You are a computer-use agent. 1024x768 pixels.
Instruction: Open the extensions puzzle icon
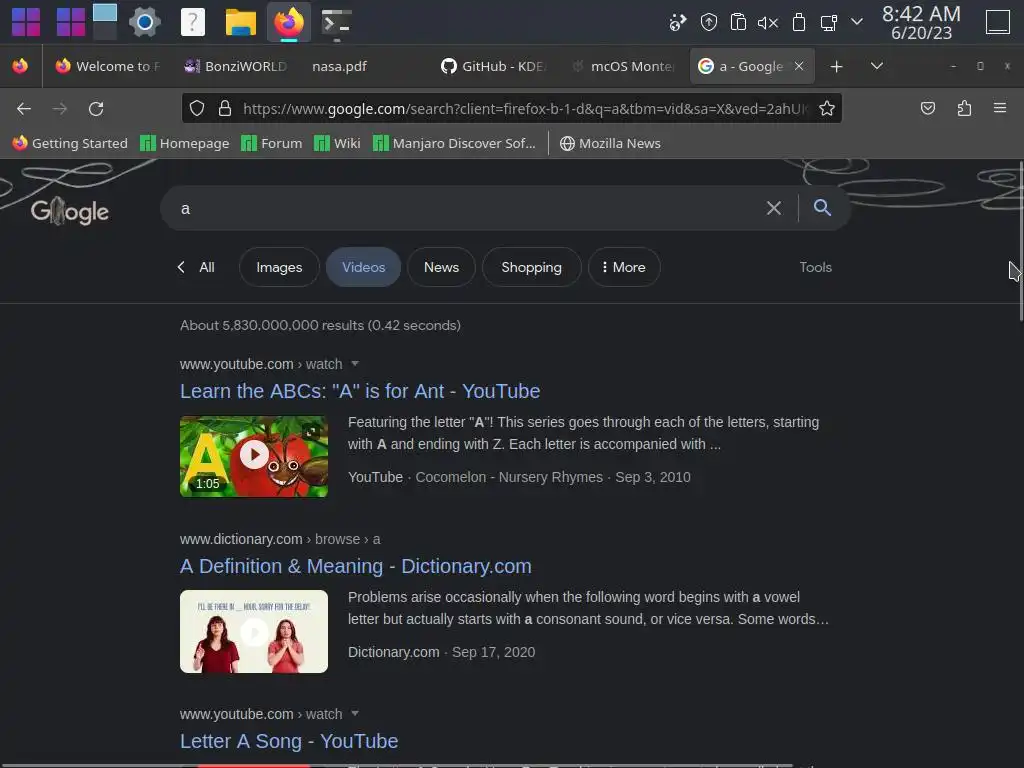point(964,108)
